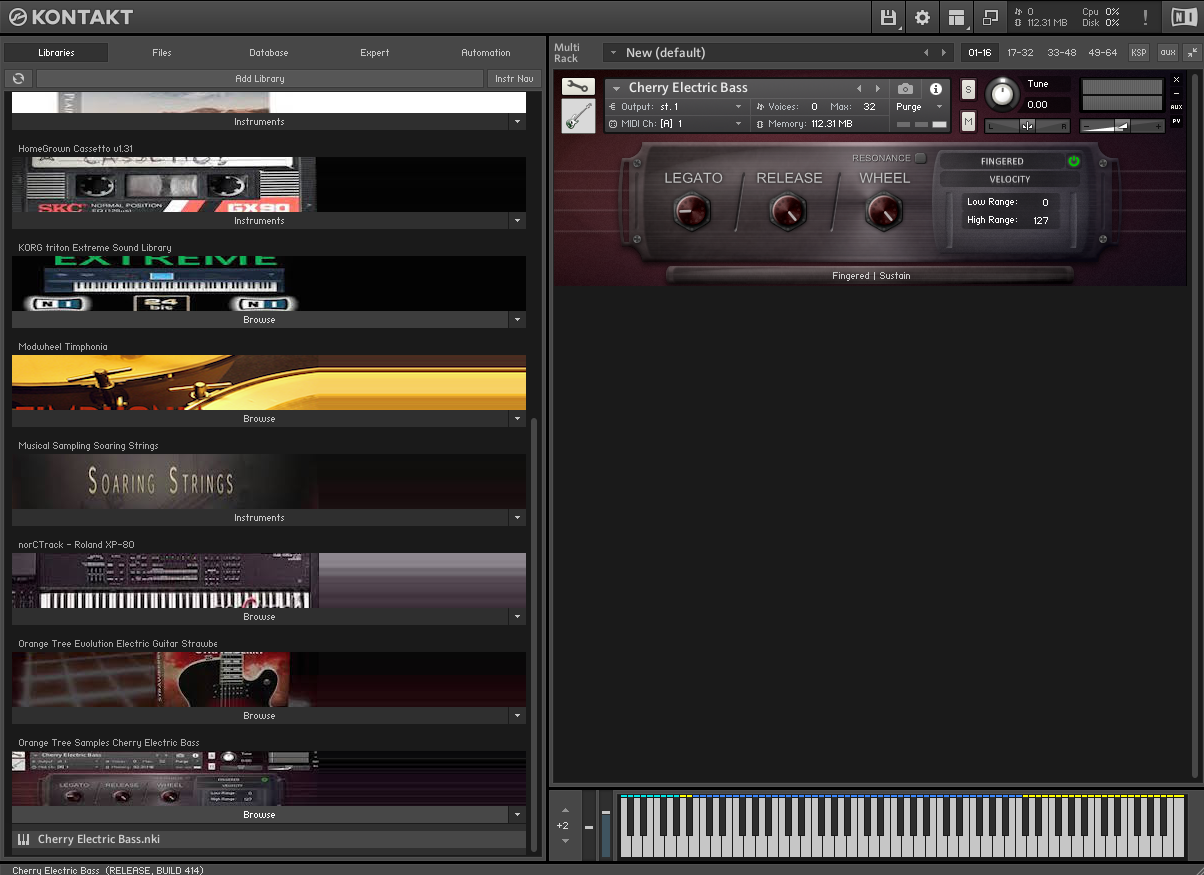The image size is (1204, 875).
Task: Click the Add Library button
Action: coord(260,78)
